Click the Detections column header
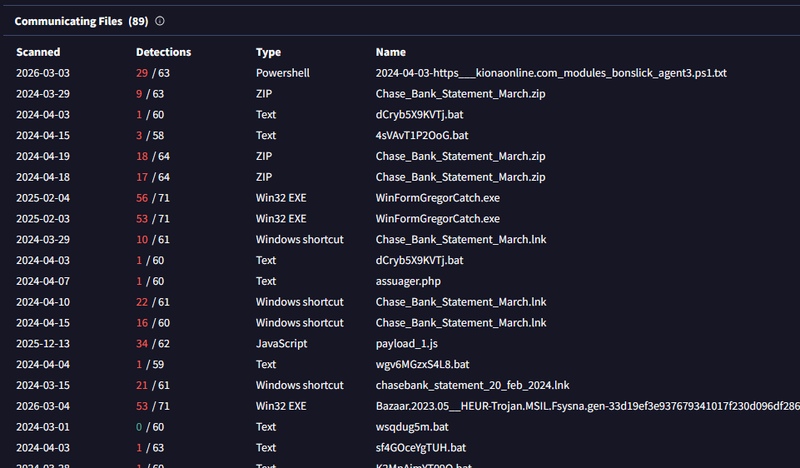This screenshot has height=468, width=800. click(x=163, y=52)
